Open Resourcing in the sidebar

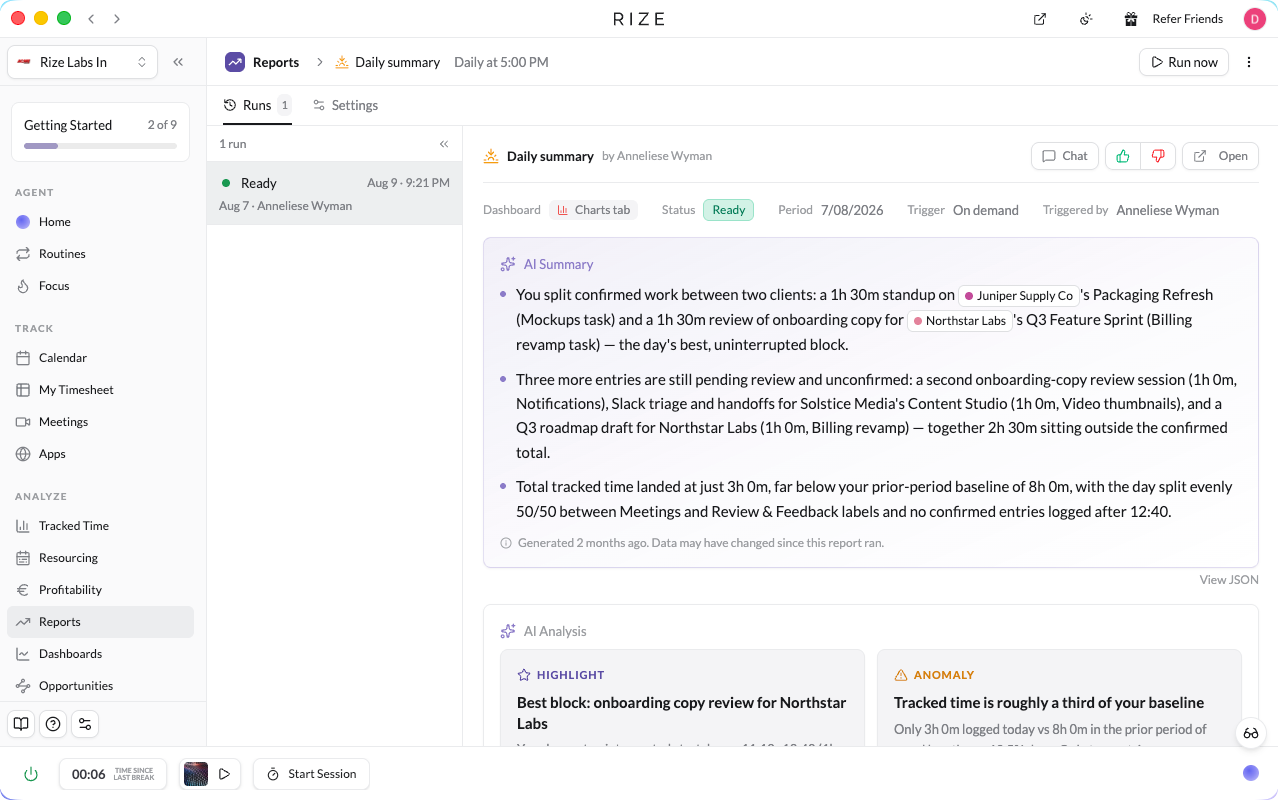100,558
